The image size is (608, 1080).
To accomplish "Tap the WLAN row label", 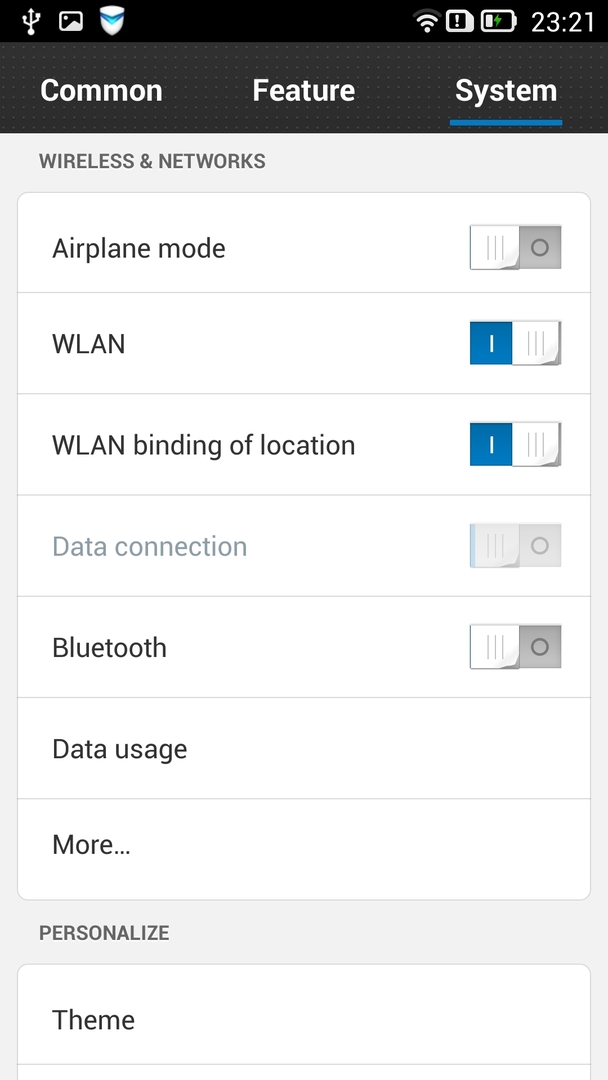I will (89, 344).
